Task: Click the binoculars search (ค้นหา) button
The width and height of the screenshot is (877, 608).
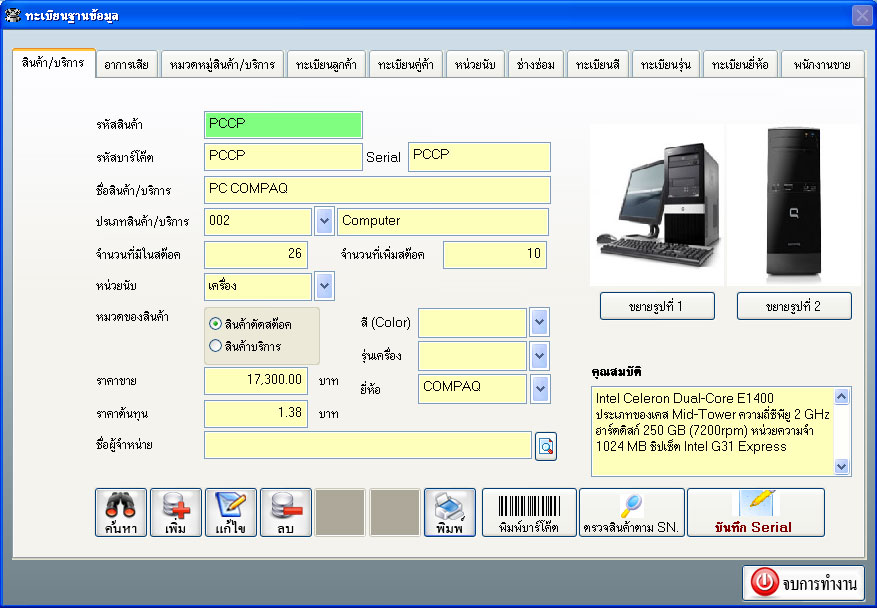Action: click(121, 513)
